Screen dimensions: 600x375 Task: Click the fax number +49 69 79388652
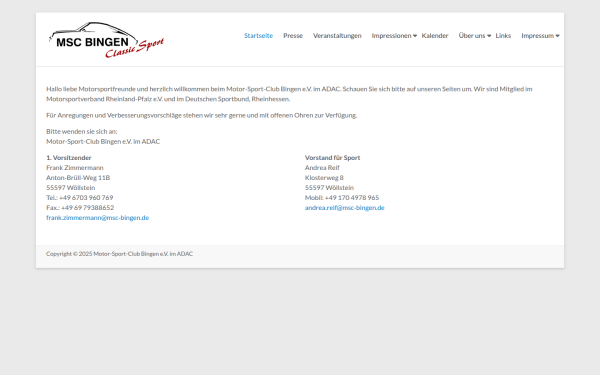point(87,208)
